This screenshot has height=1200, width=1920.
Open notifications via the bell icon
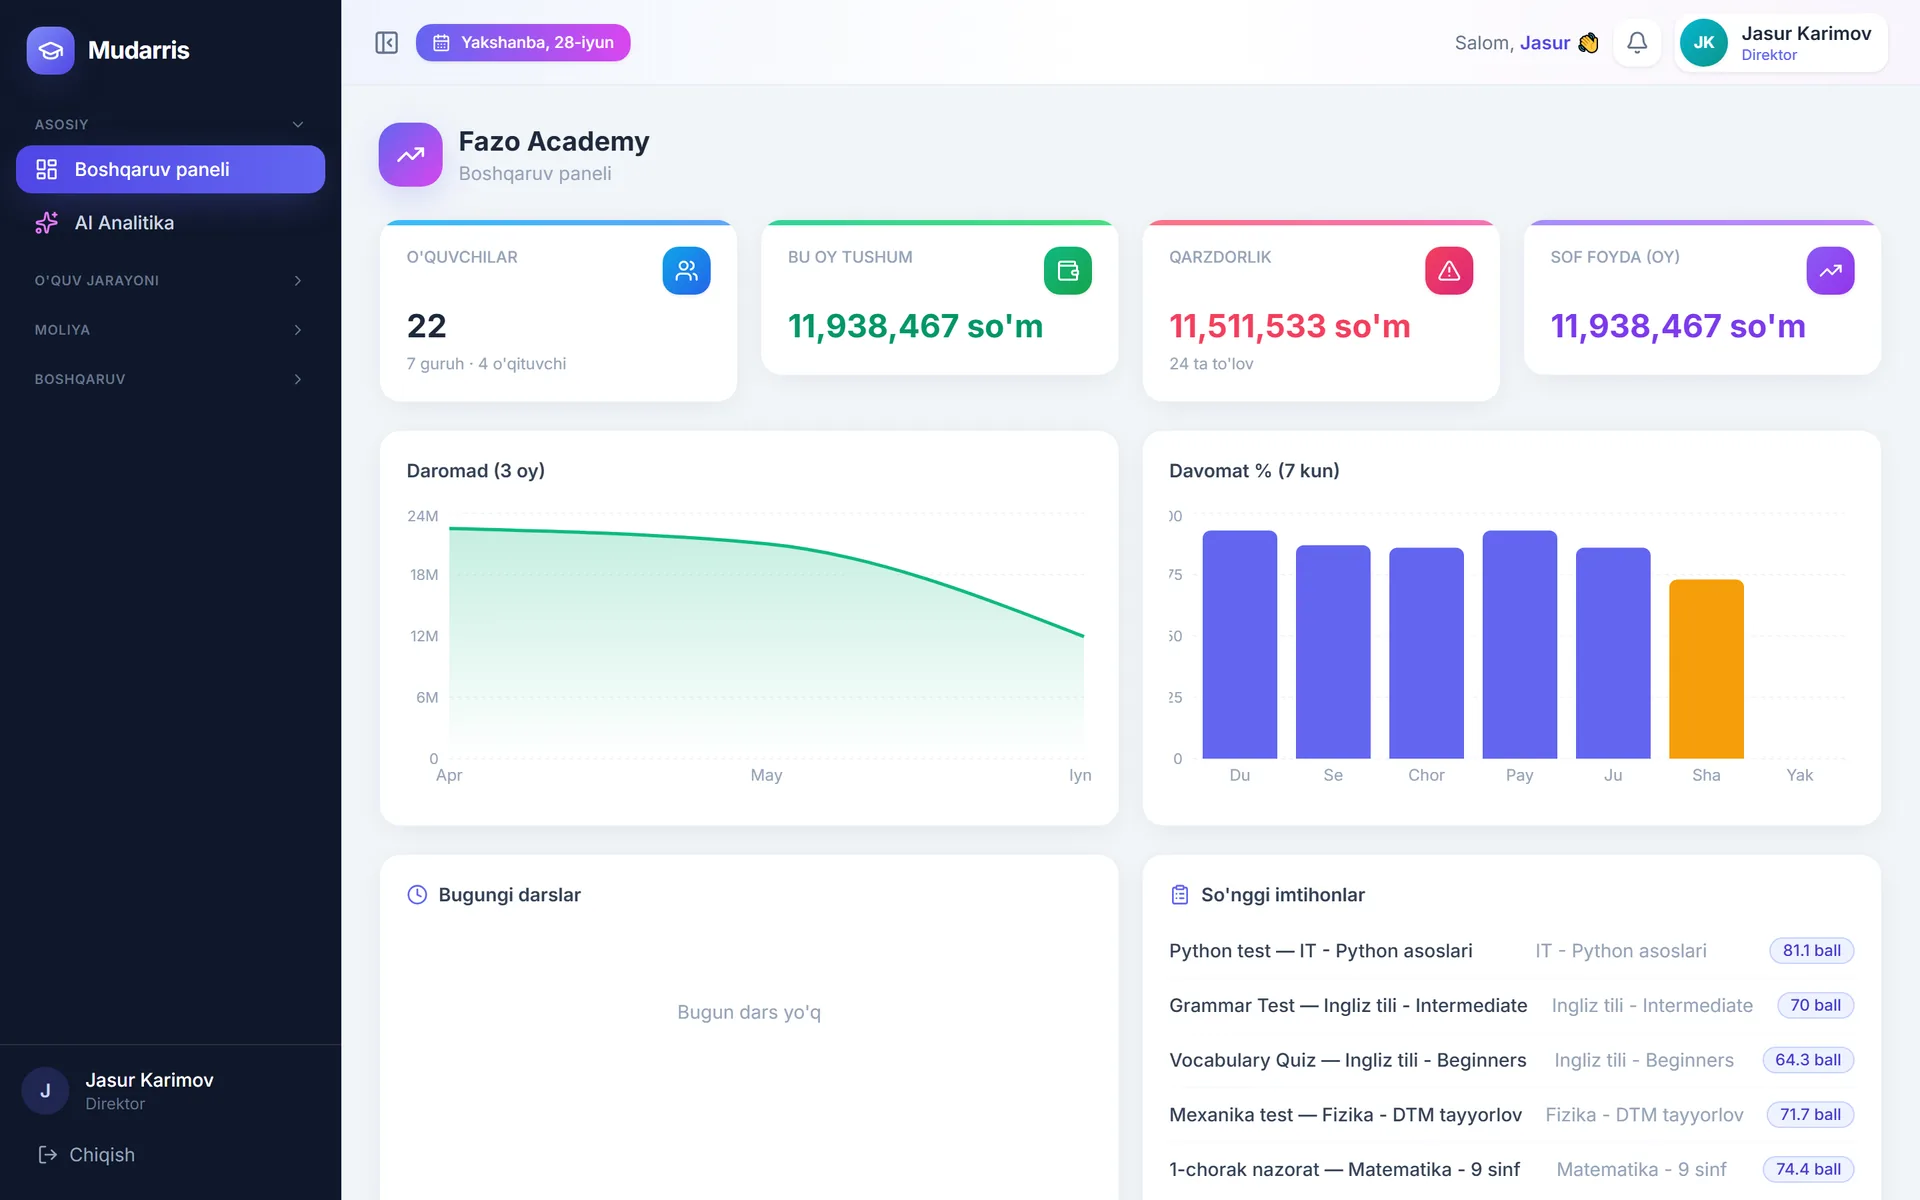[x=1636, y=43]
